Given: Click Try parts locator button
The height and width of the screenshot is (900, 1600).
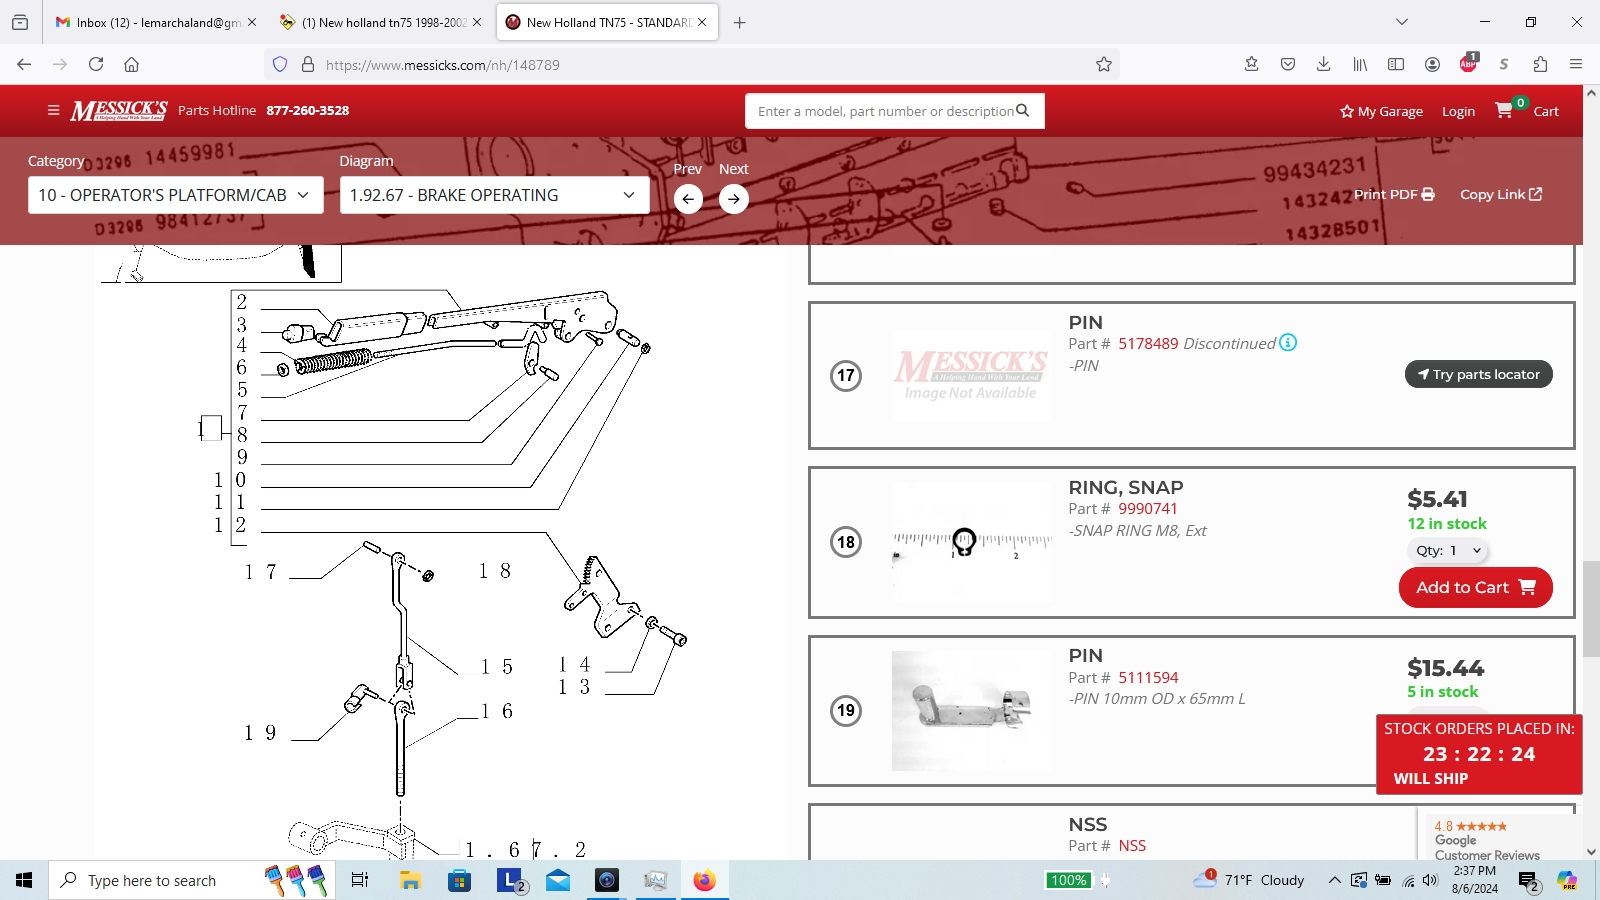Looking at the screenshot, I should point(1478,375).
